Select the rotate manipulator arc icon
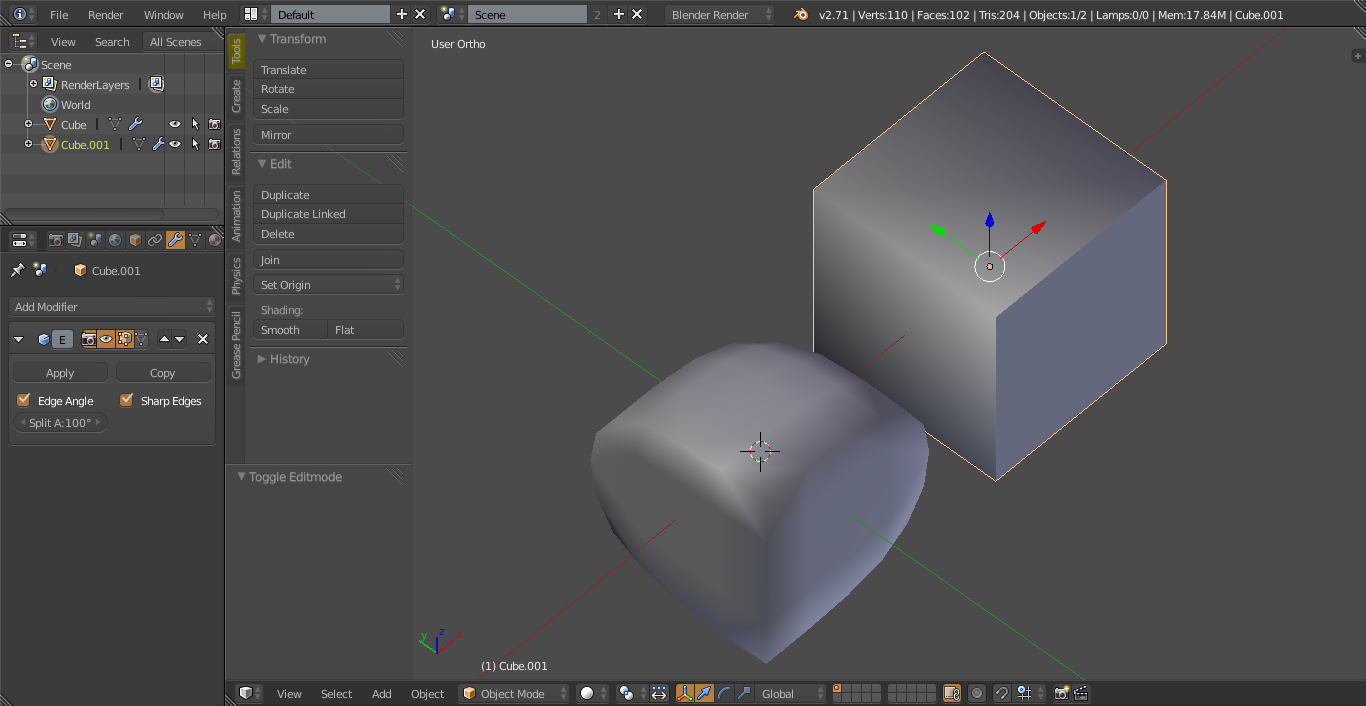This screenshot has width=1366, height=706. click(724, 693)
